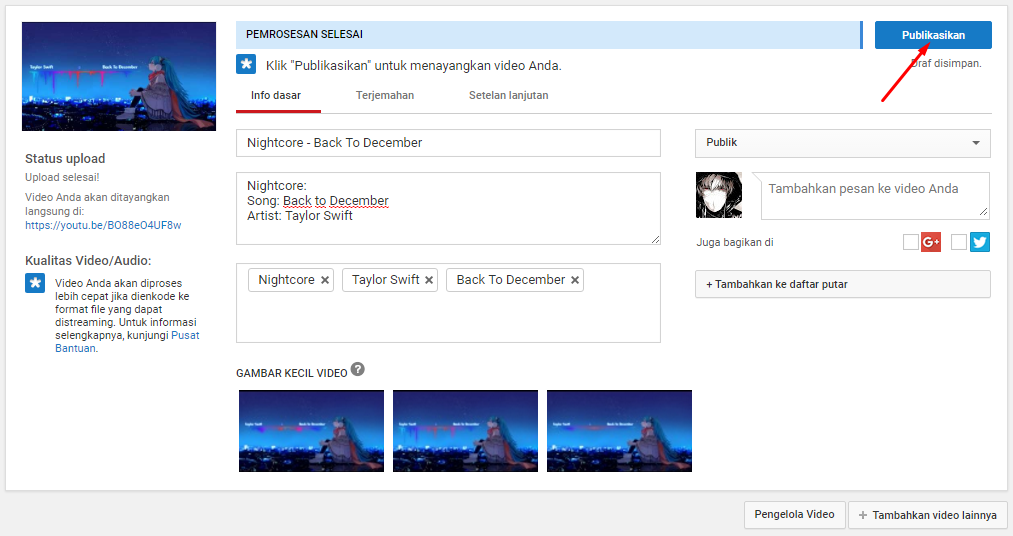Image resolution: width=1013 pixels, height=536 pixels.
Task: Click the Google+ share icon
Action: (x=930, y=242)
